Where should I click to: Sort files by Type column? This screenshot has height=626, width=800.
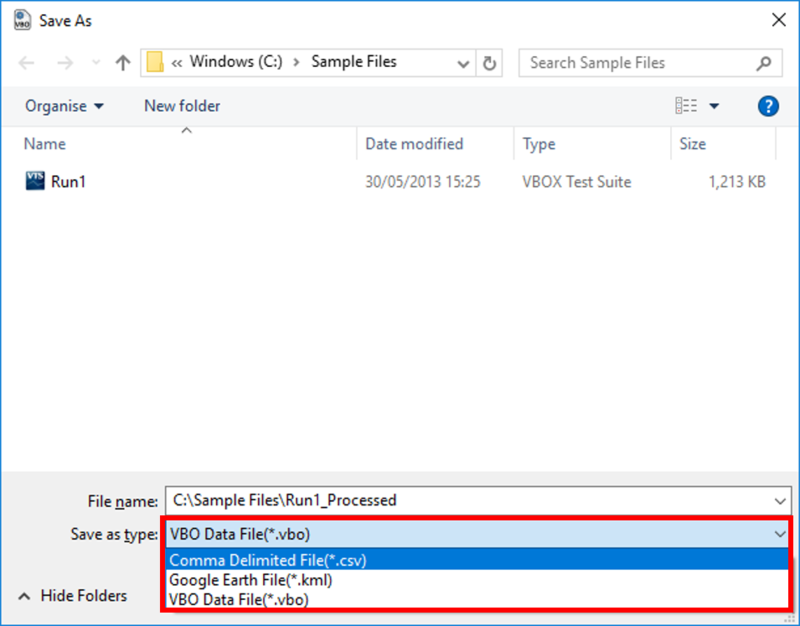tap(539, 144)
